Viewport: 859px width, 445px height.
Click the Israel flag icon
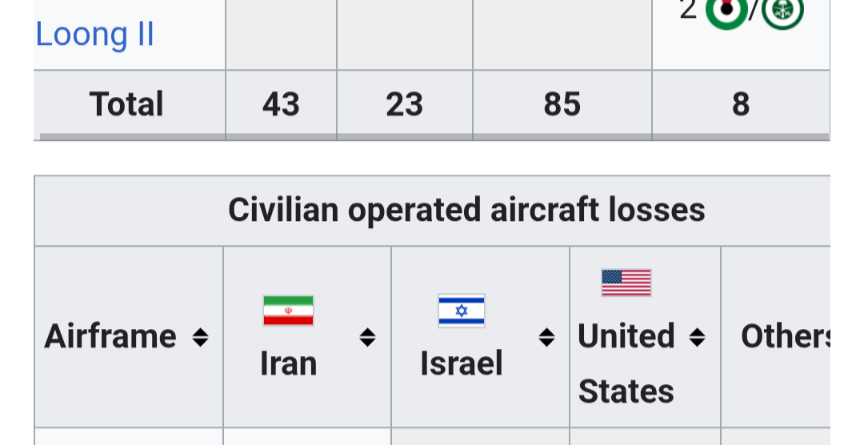(x=461, y=311)
